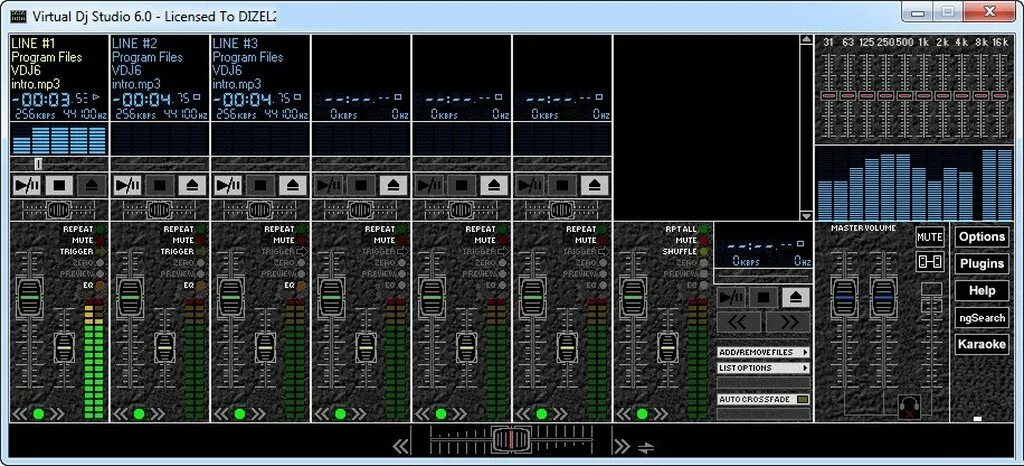Click the LINE #1 time display
The height and width of the screenshot is (466, 1024).
(x=59, y=99)
